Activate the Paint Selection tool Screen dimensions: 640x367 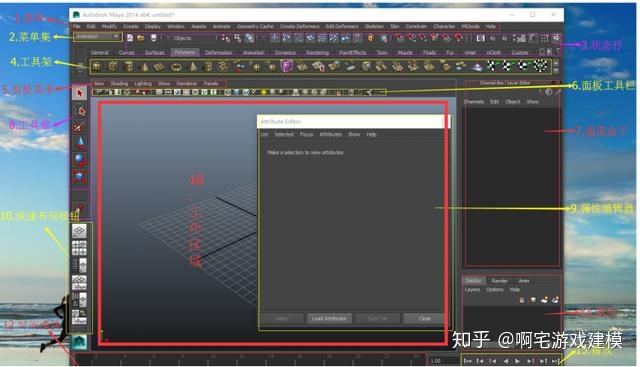point(80,127)
